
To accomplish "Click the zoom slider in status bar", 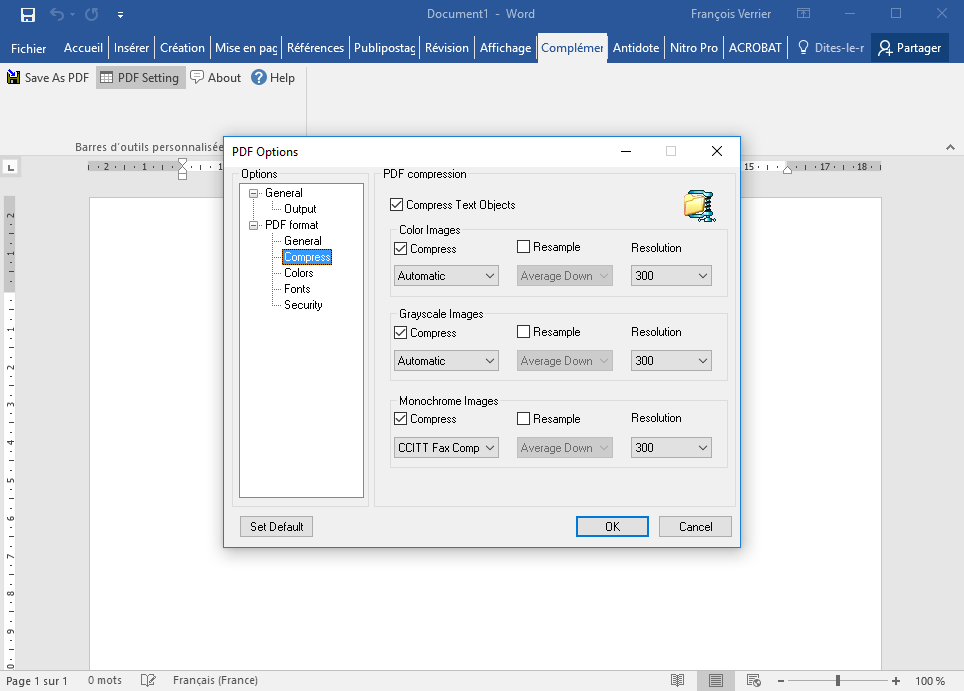I will 836,680.
